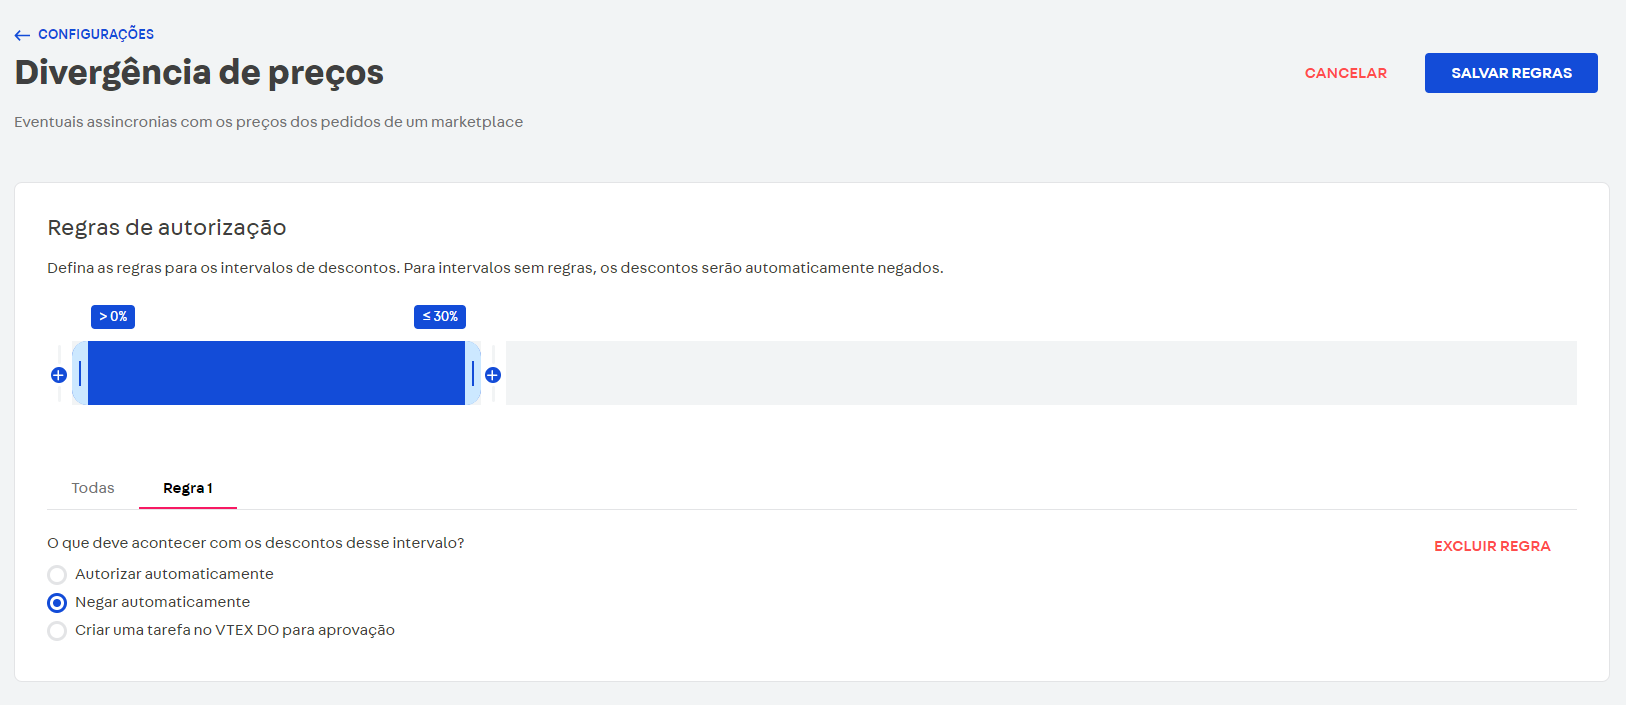Delete the rule with EXCLUIR REGRA
The image size is (1626, 705).
(1491, 546)
